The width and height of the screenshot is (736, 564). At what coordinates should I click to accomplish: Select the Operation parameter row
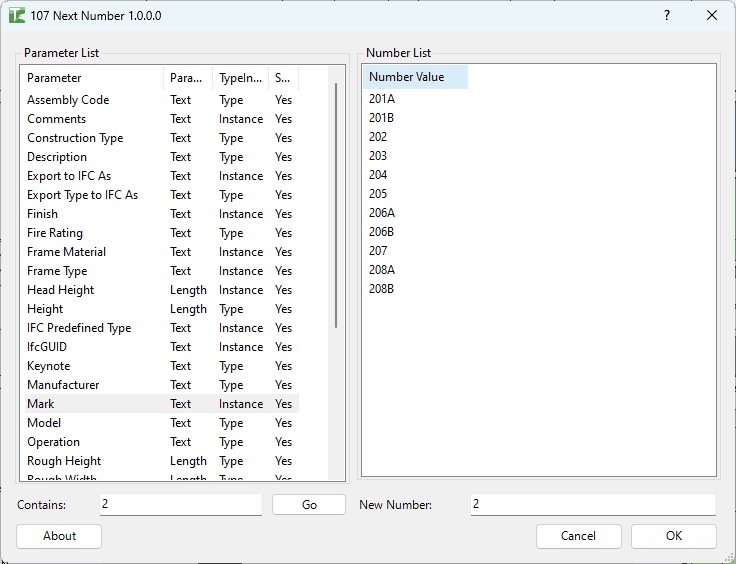coord(162,442)
